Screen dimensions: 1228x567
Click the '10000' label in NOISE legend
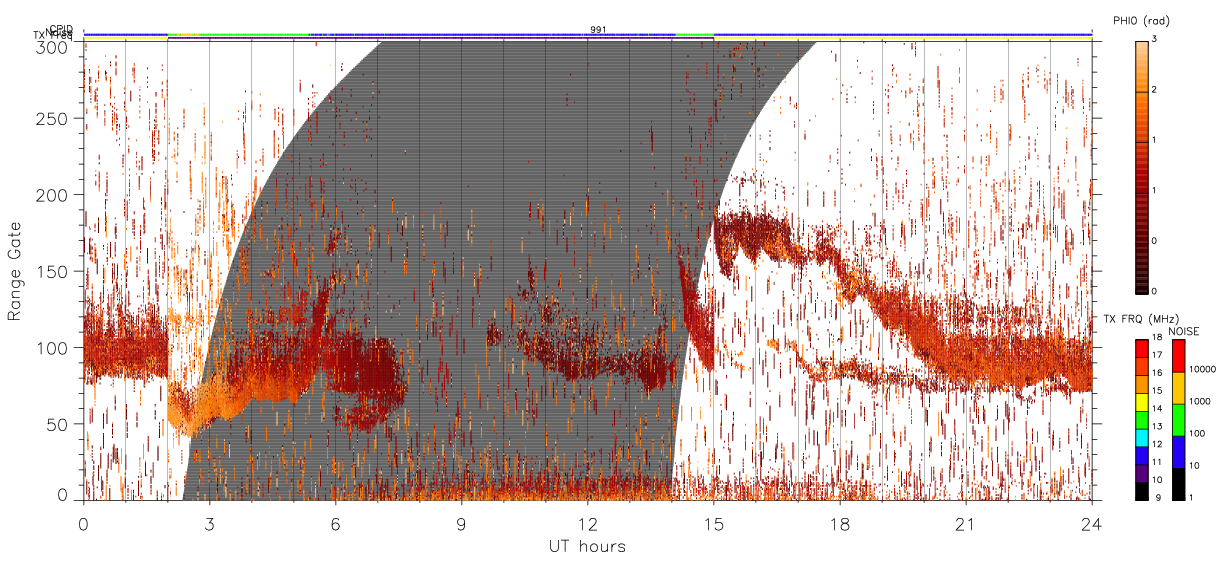[1203, 369]
